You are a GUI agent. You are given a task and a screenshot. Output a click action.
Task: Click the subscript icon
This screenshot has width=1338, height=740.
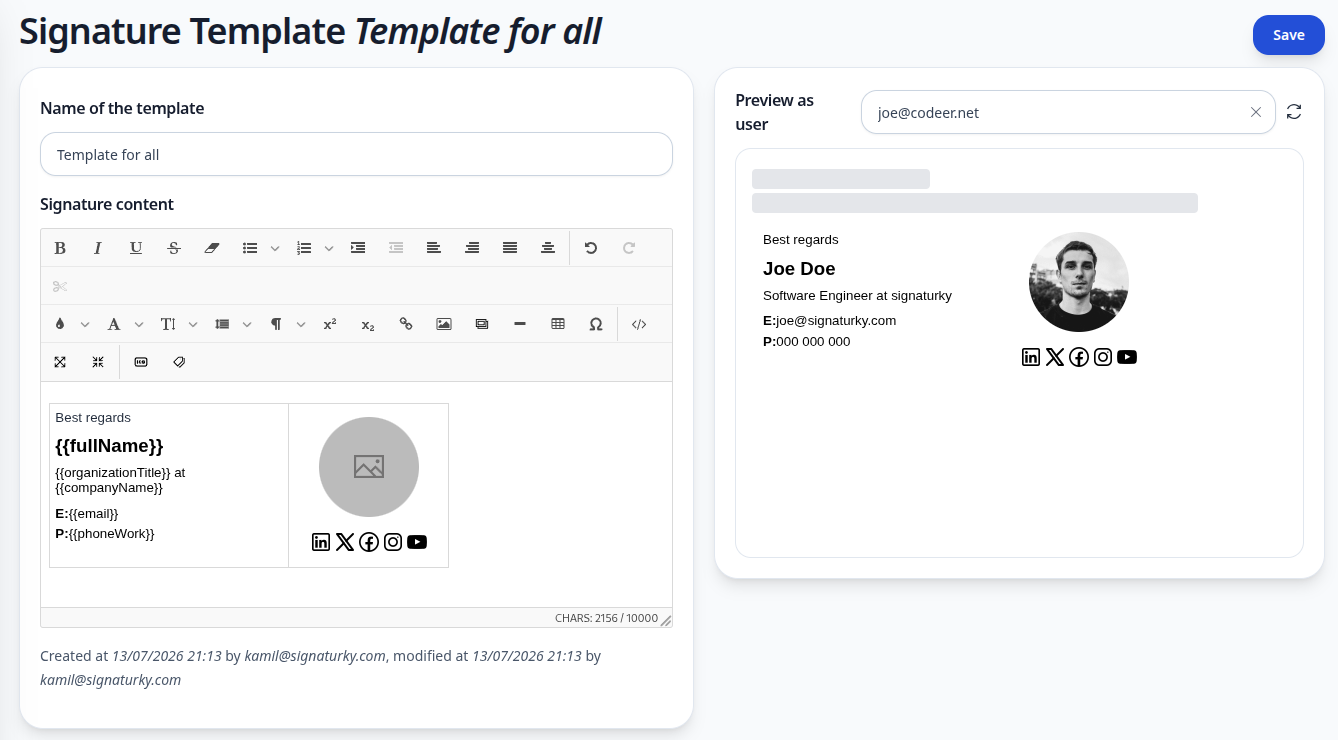[x=368, y=324]
